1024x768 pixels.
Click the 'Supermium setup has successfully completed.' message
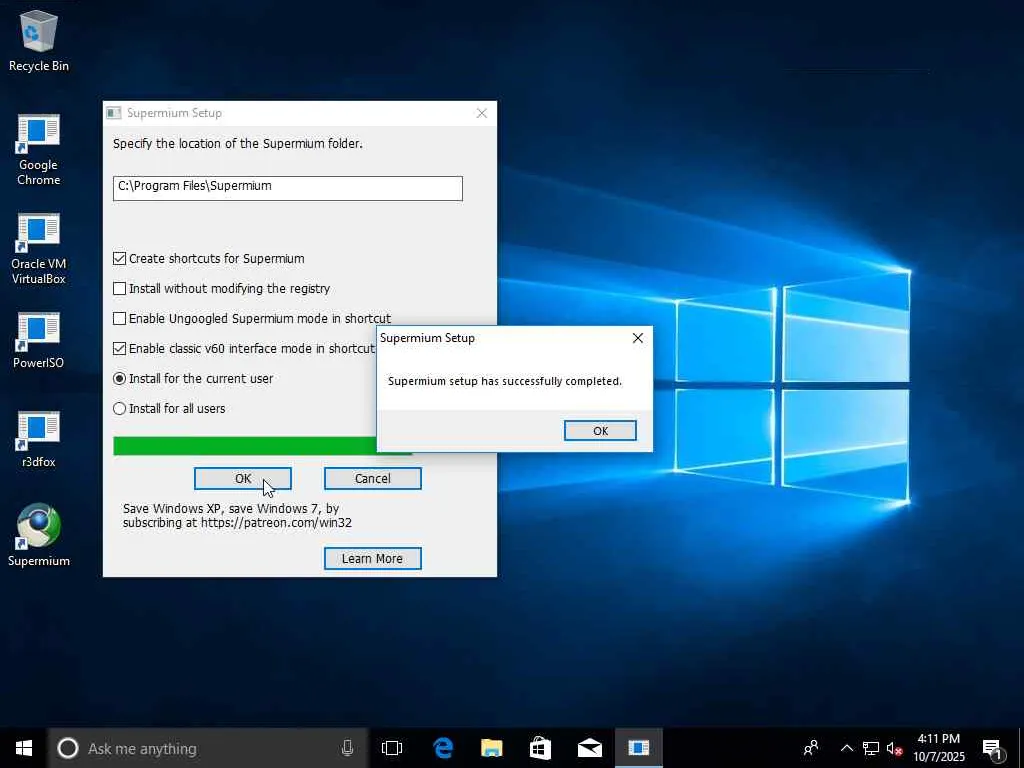tap(505, 381)
